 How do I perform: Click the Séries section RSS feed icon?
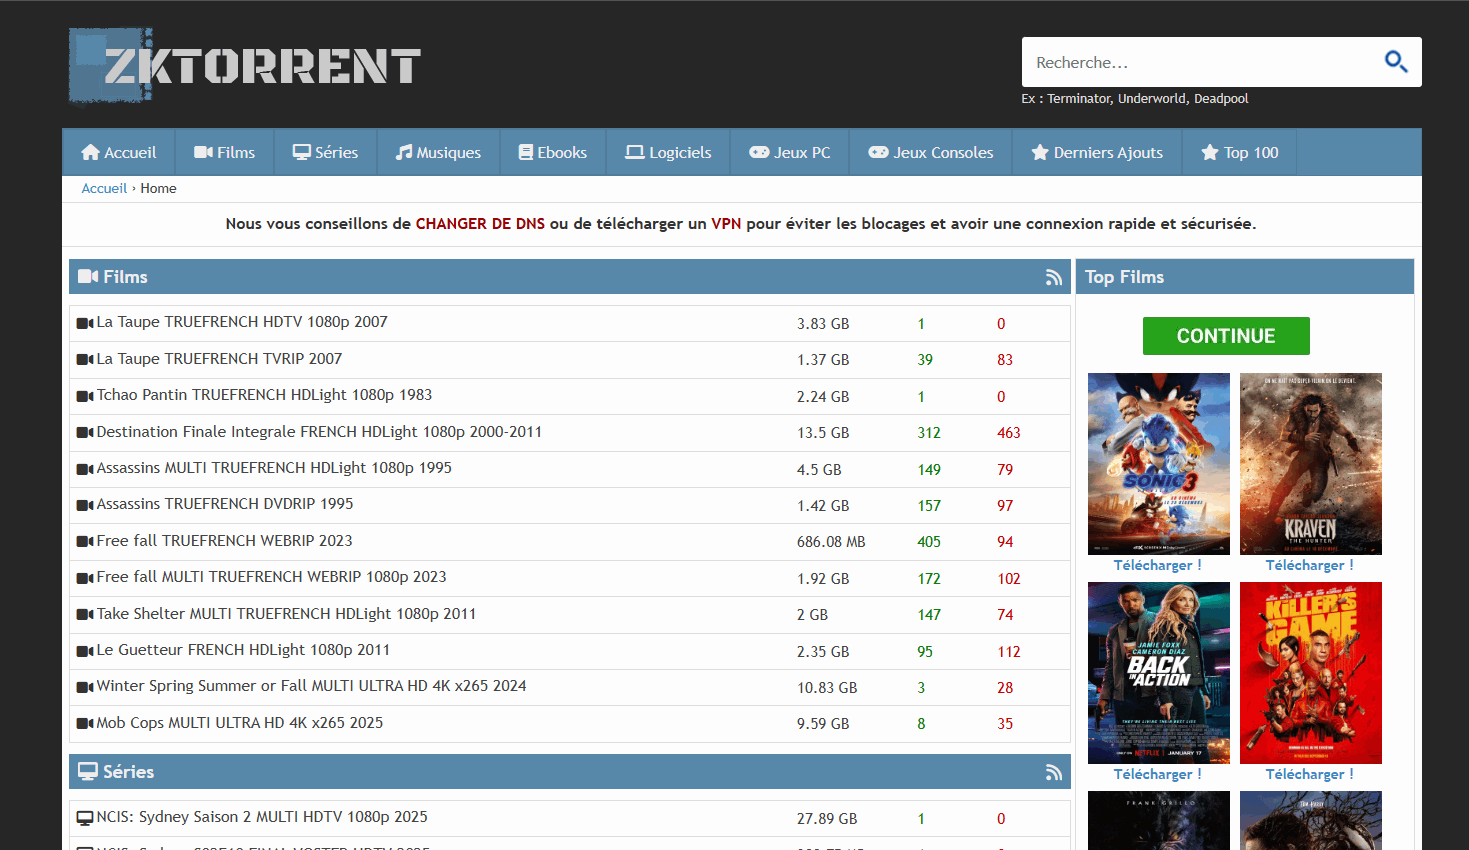(x=1054, y=772)
